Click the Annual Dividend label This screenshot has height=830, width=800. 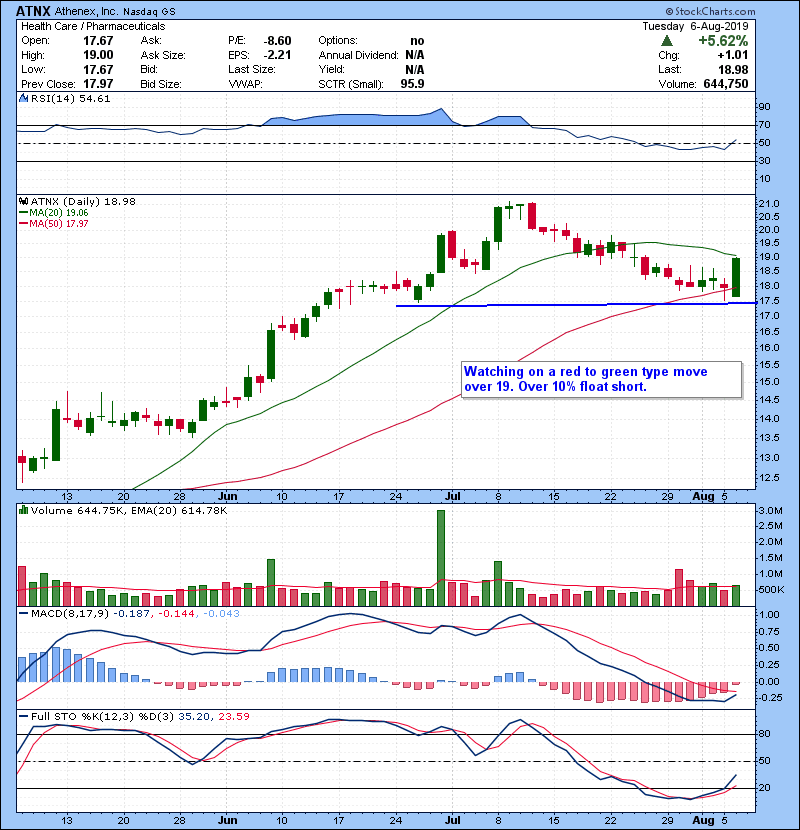tap(358, 55)
